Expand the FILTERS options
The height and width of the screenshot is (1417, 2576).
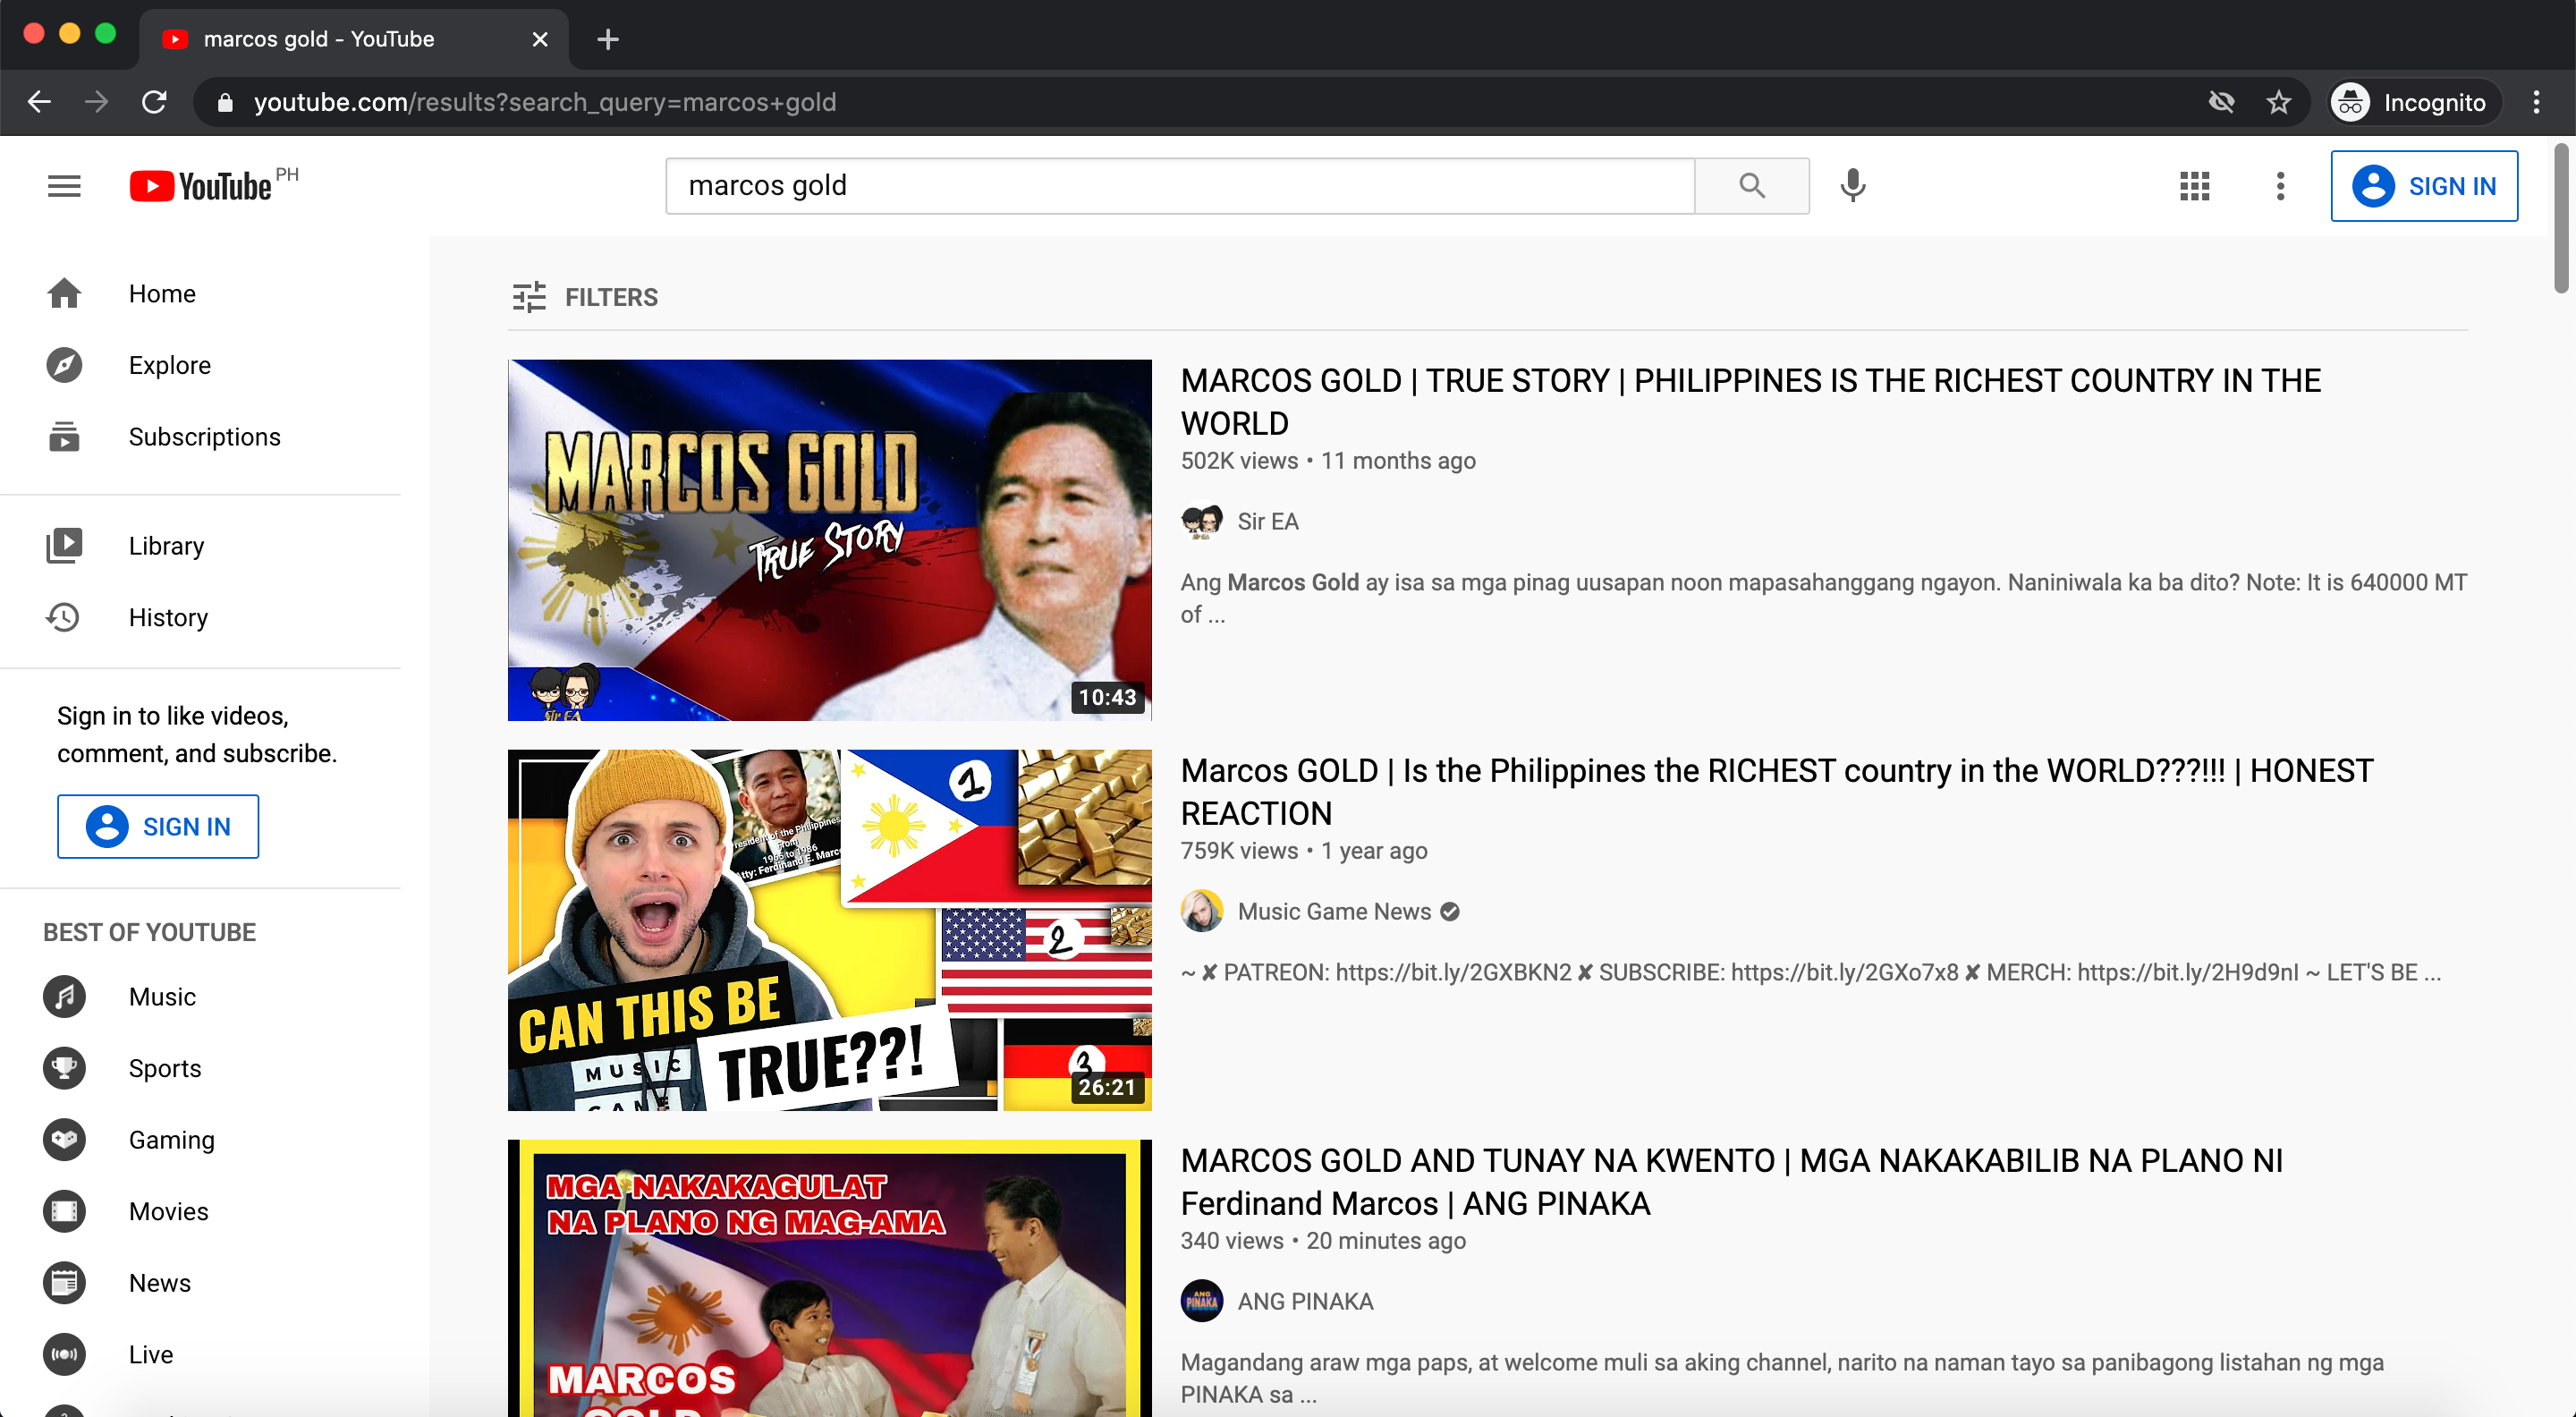point(584,297)
